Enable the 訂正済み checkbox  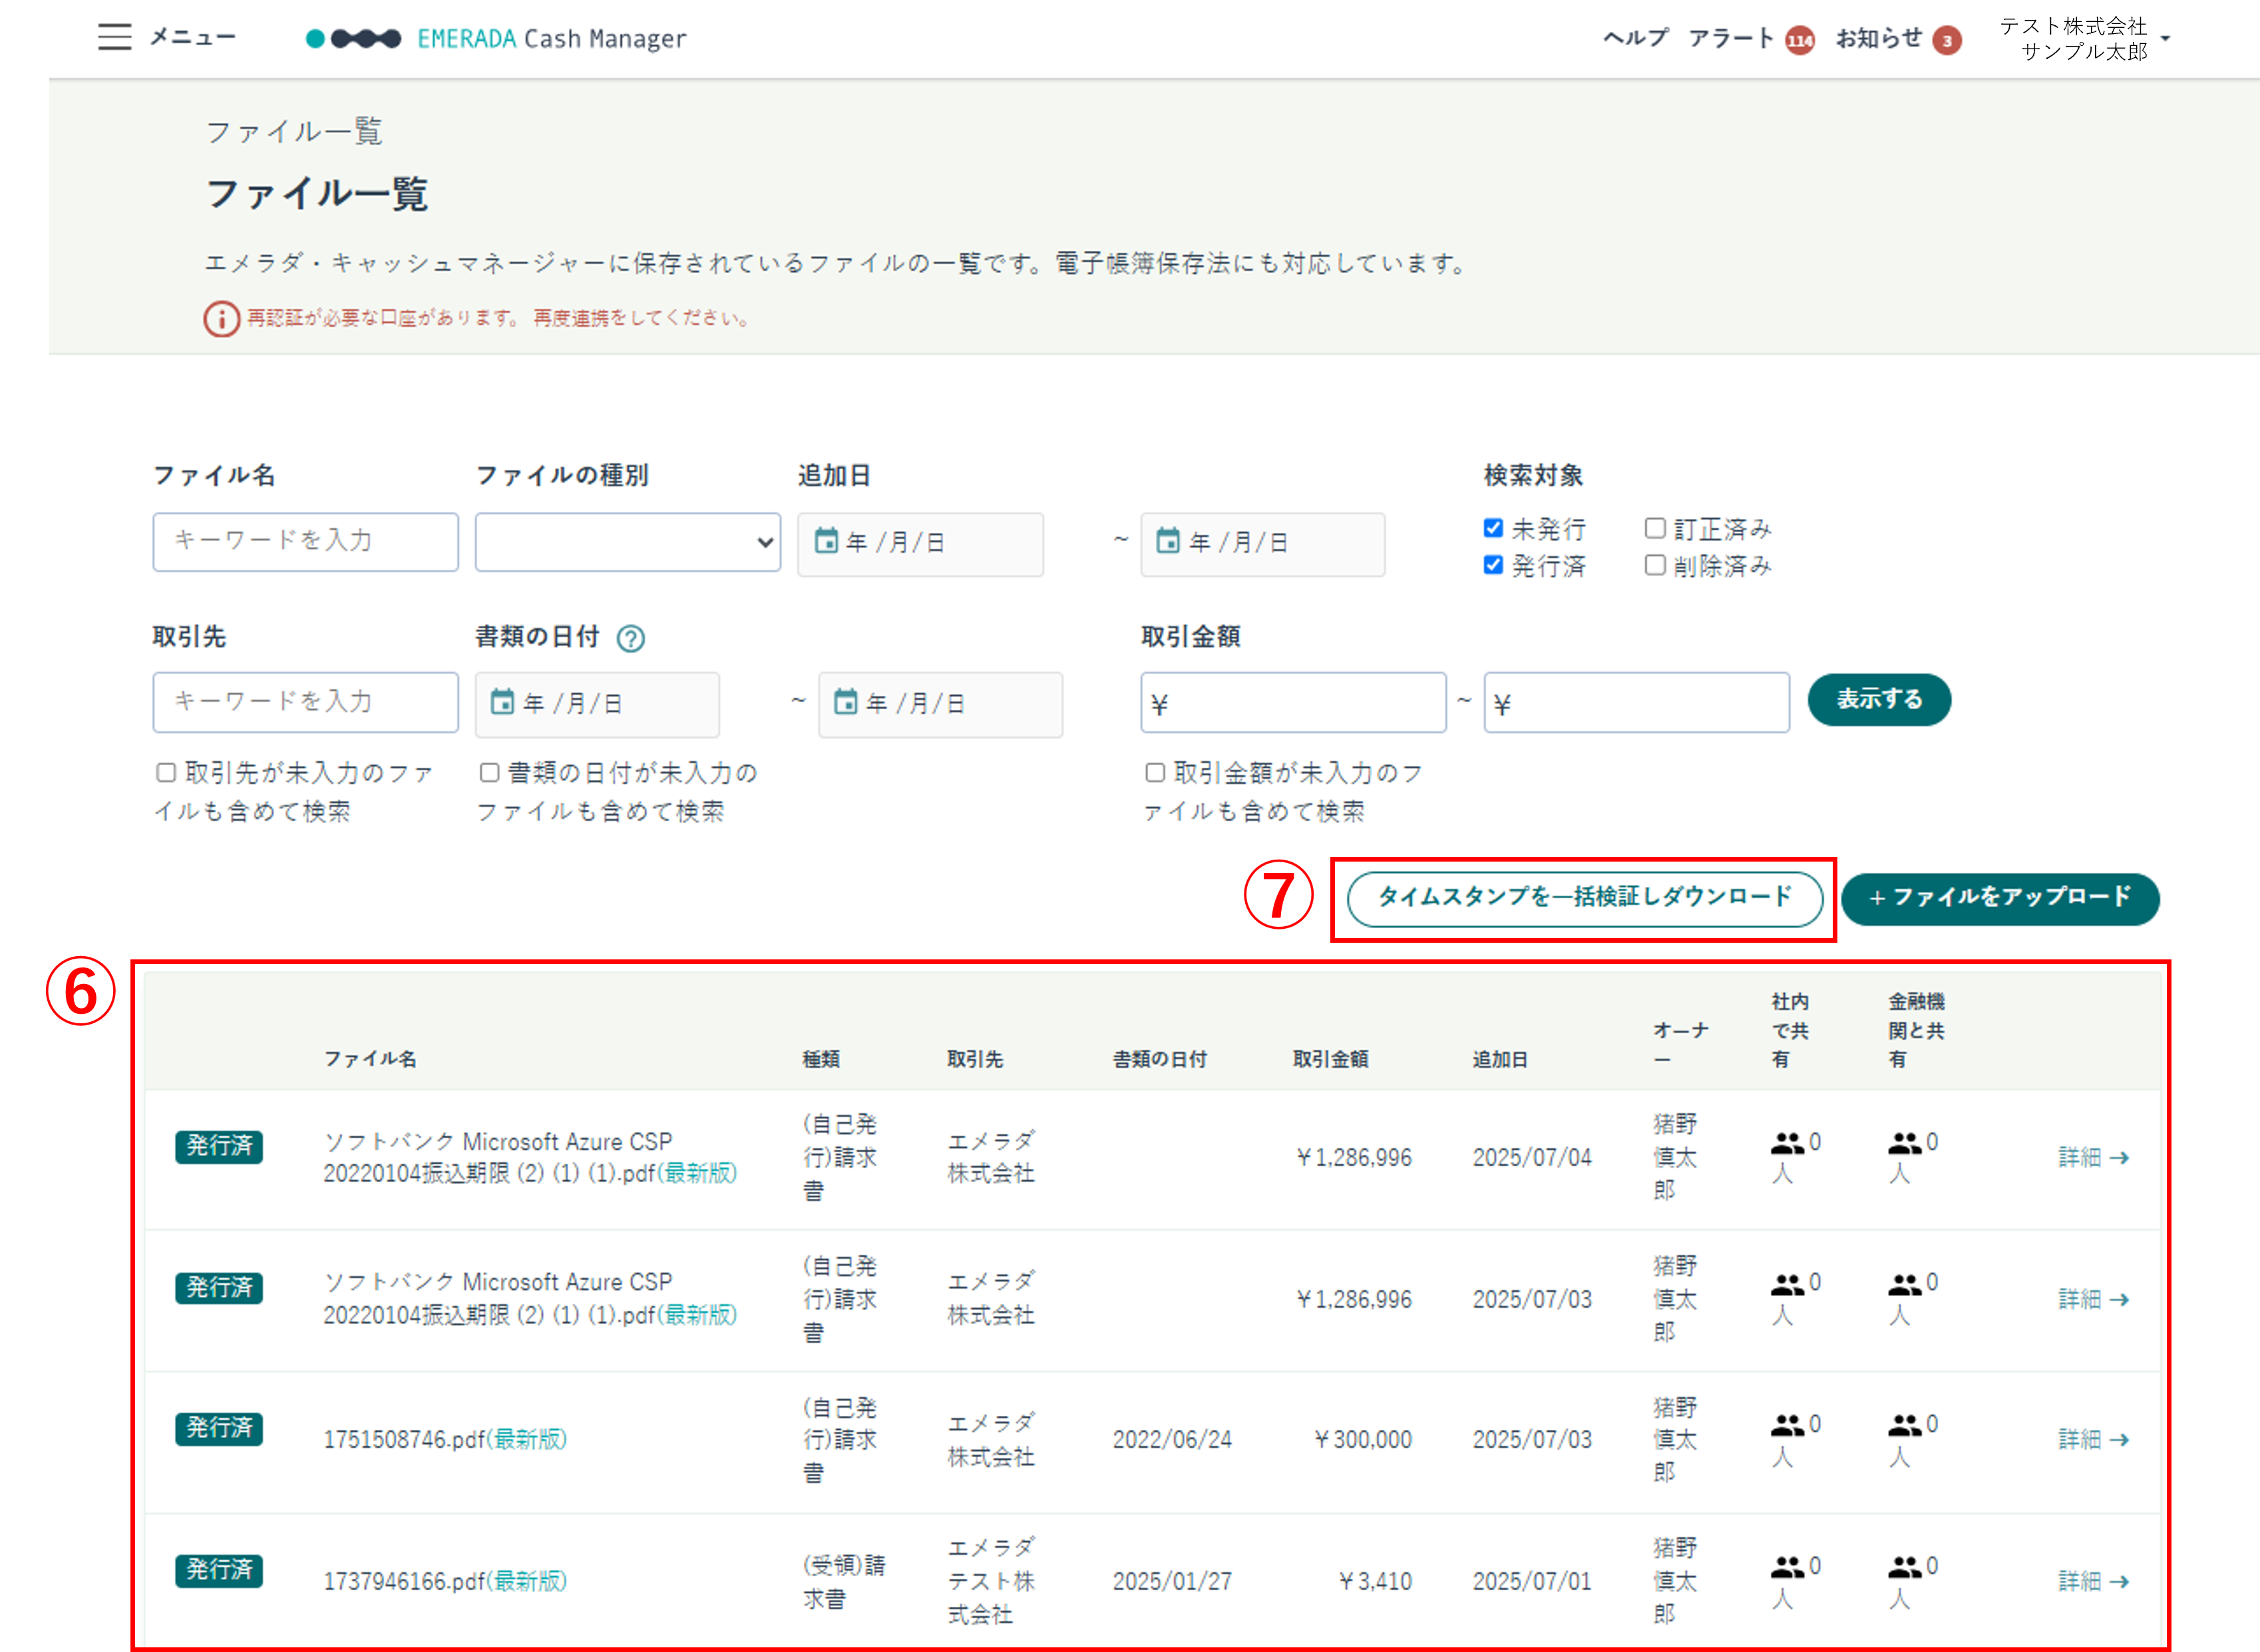pyautogui.click(x=1655, y=528)
